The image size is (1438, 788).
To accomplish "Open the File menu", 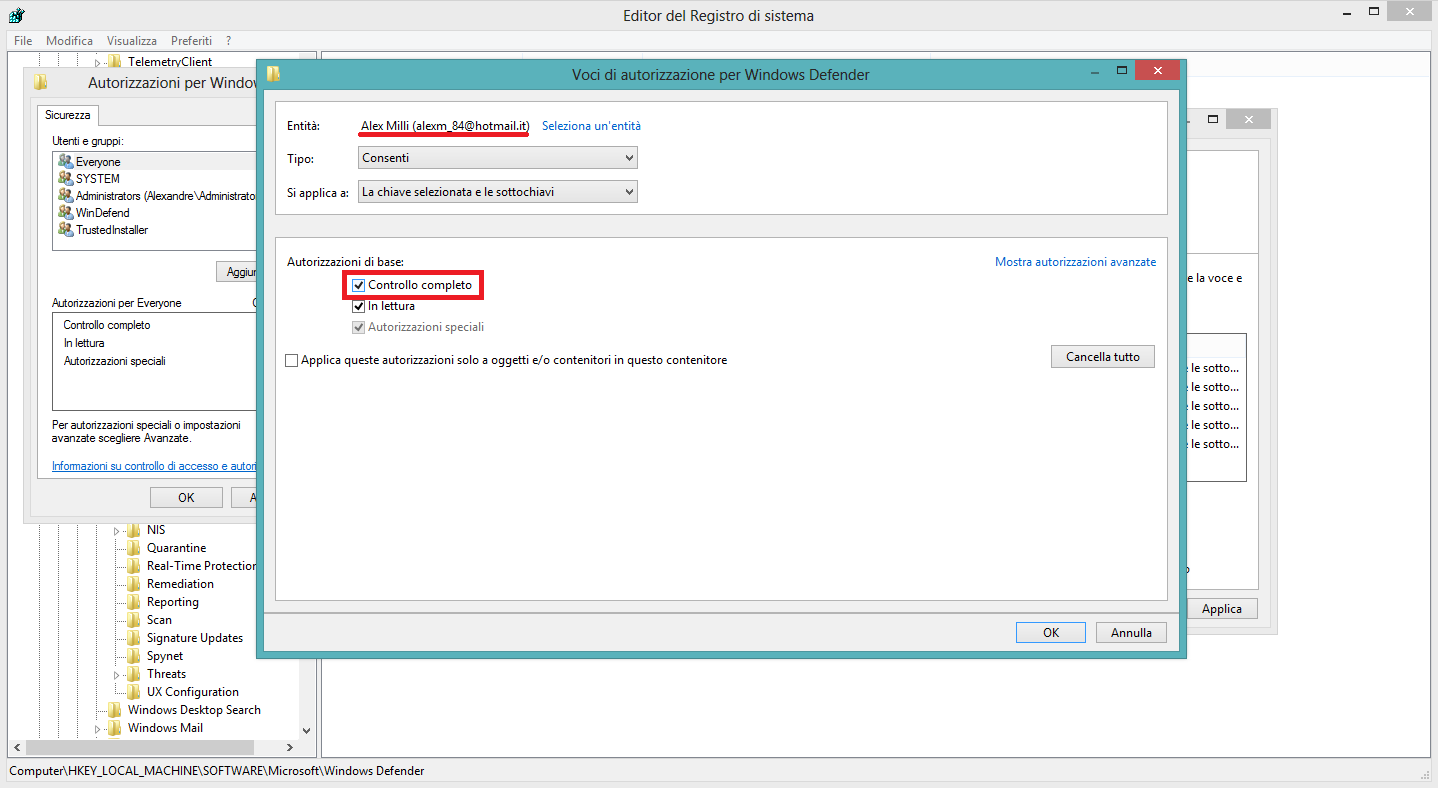I will pyautogui.click(x=23, y=41).
